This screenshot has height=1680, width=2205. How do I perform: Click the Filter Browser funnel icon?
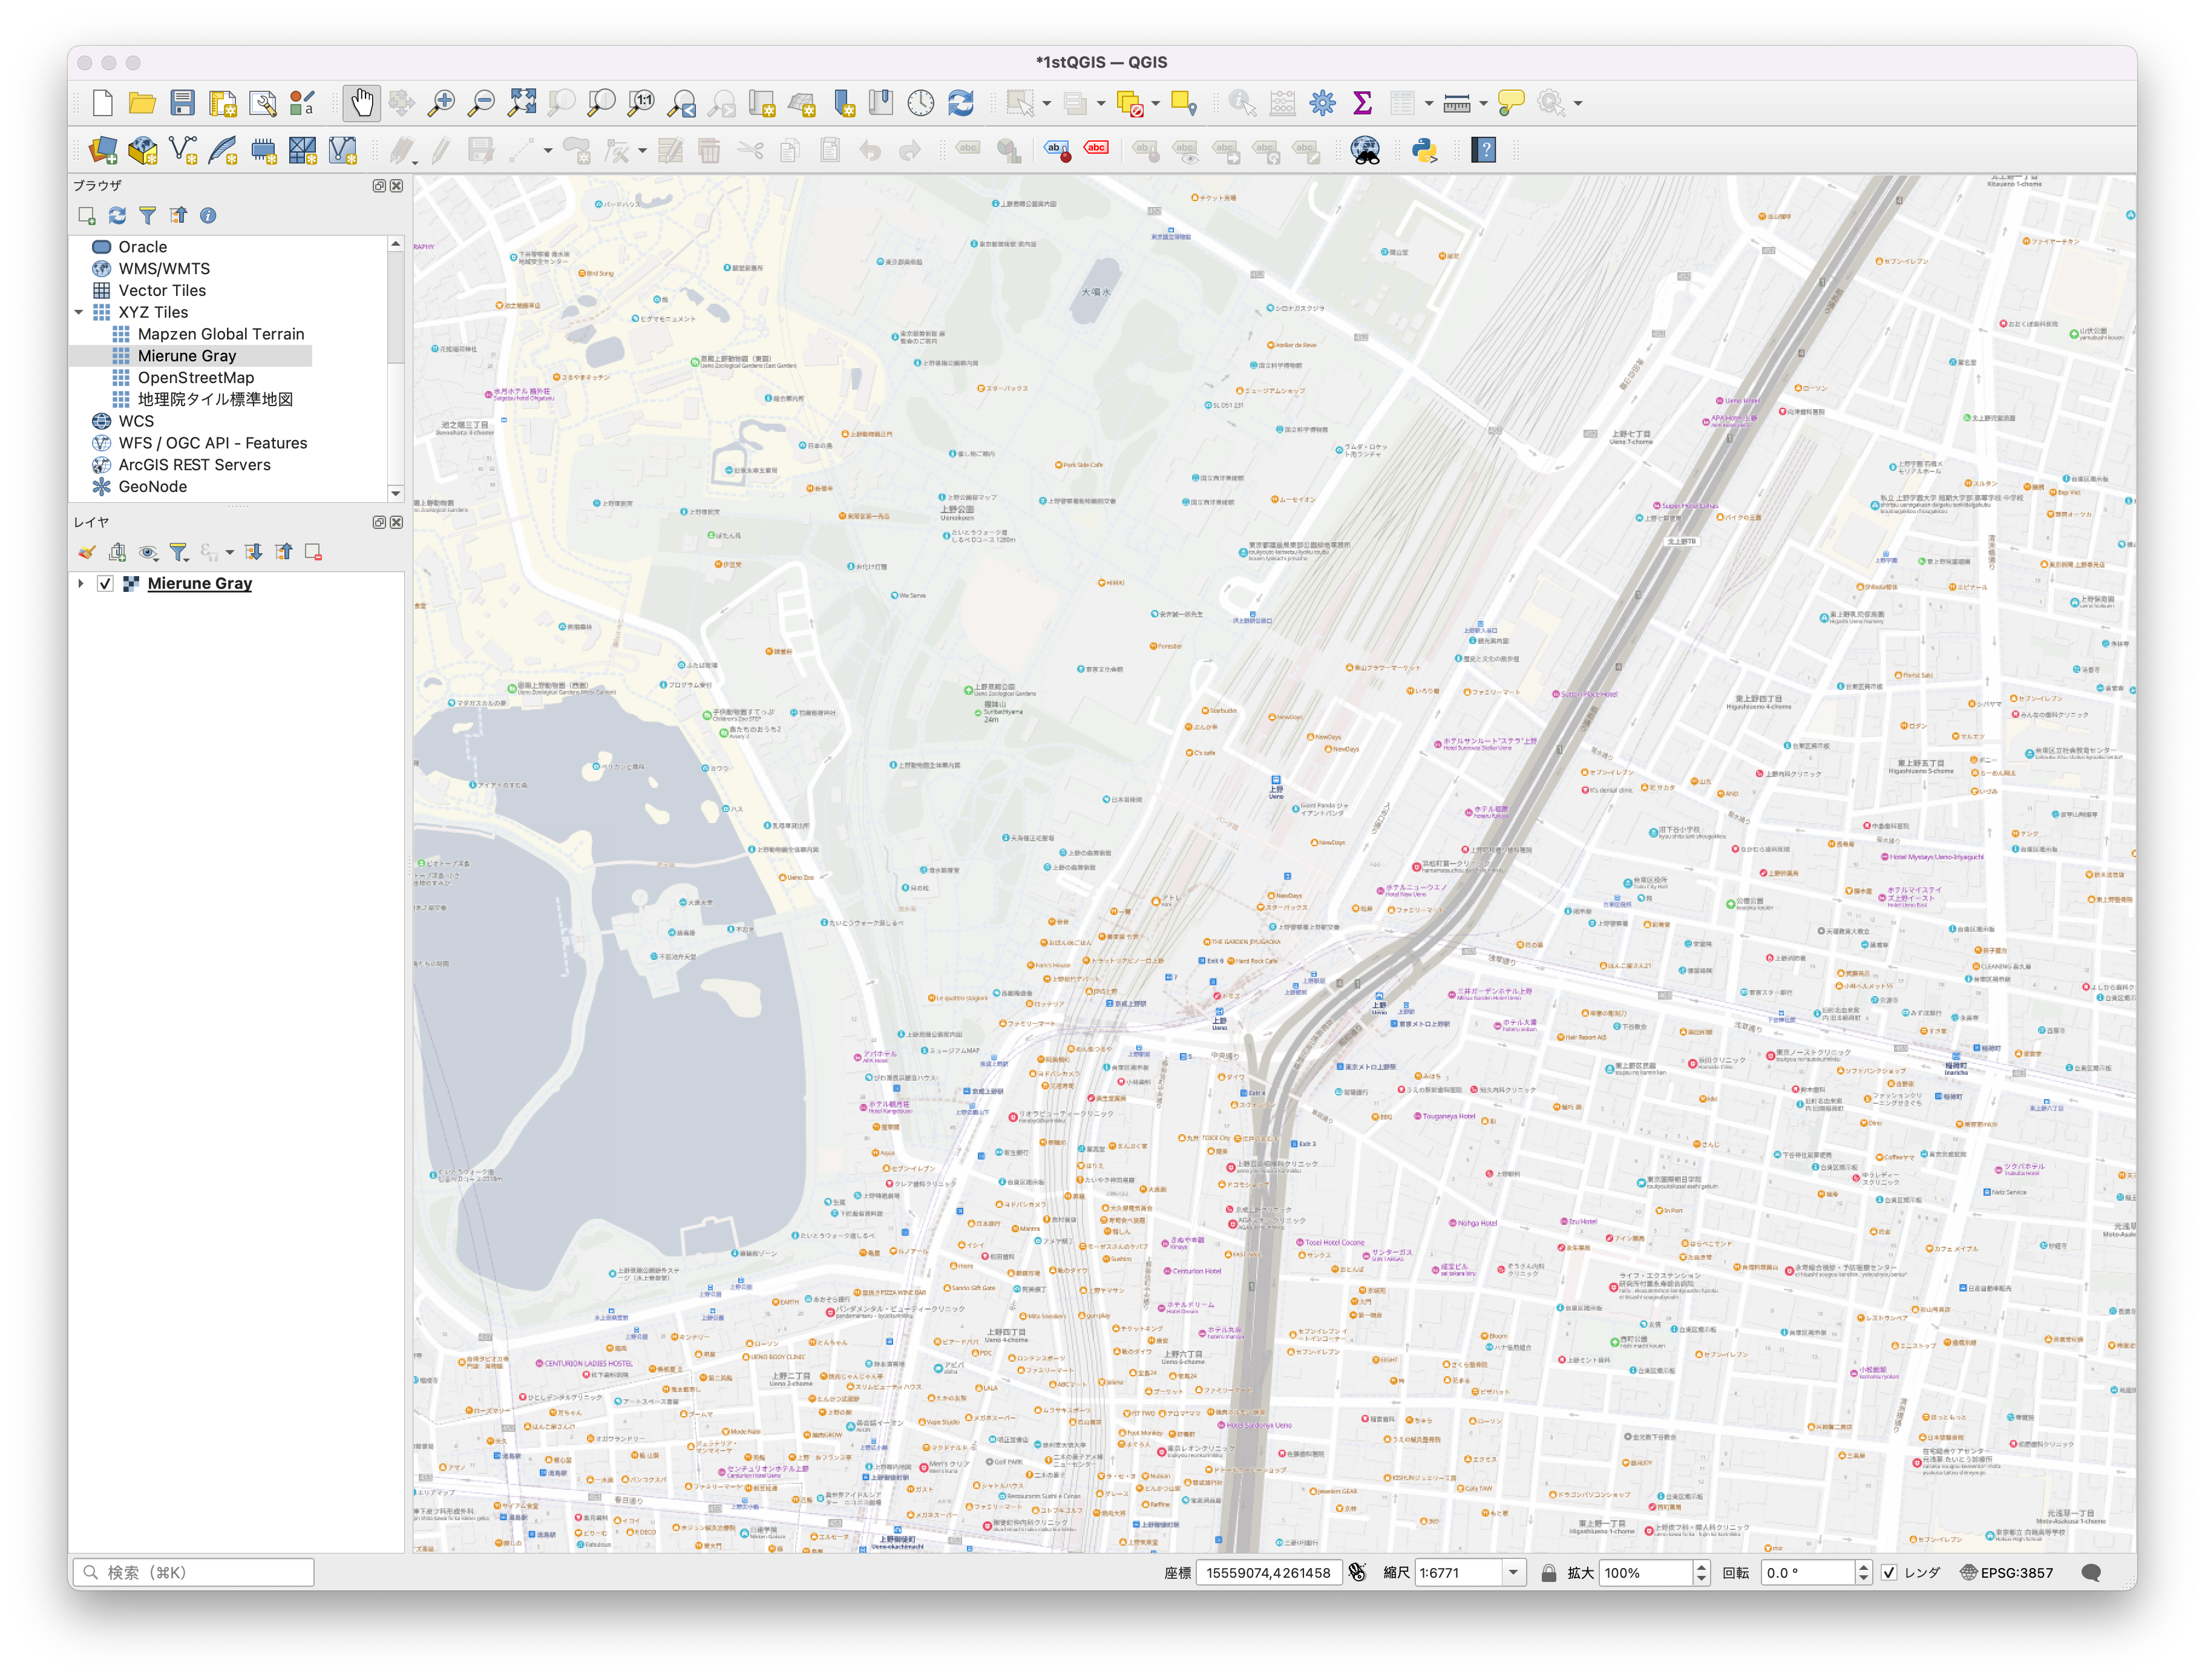[147, 215]
